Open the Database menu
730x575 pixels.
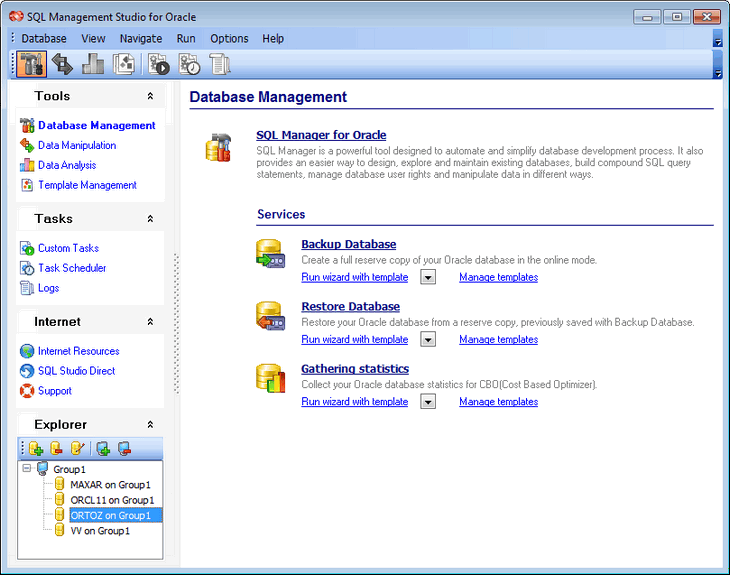coord(44,39)
